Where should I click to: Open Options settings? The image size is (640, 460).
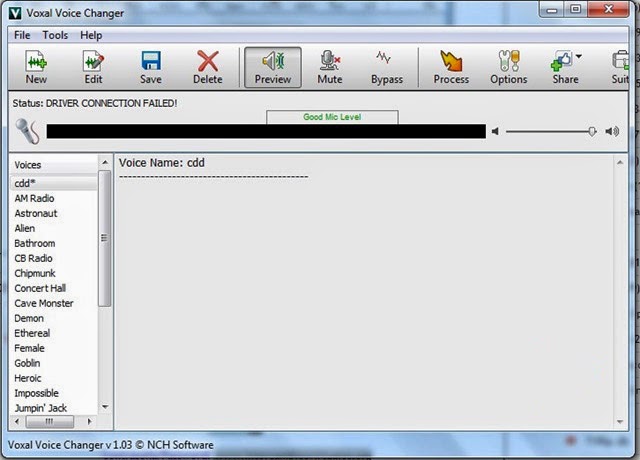click(509, 67)
